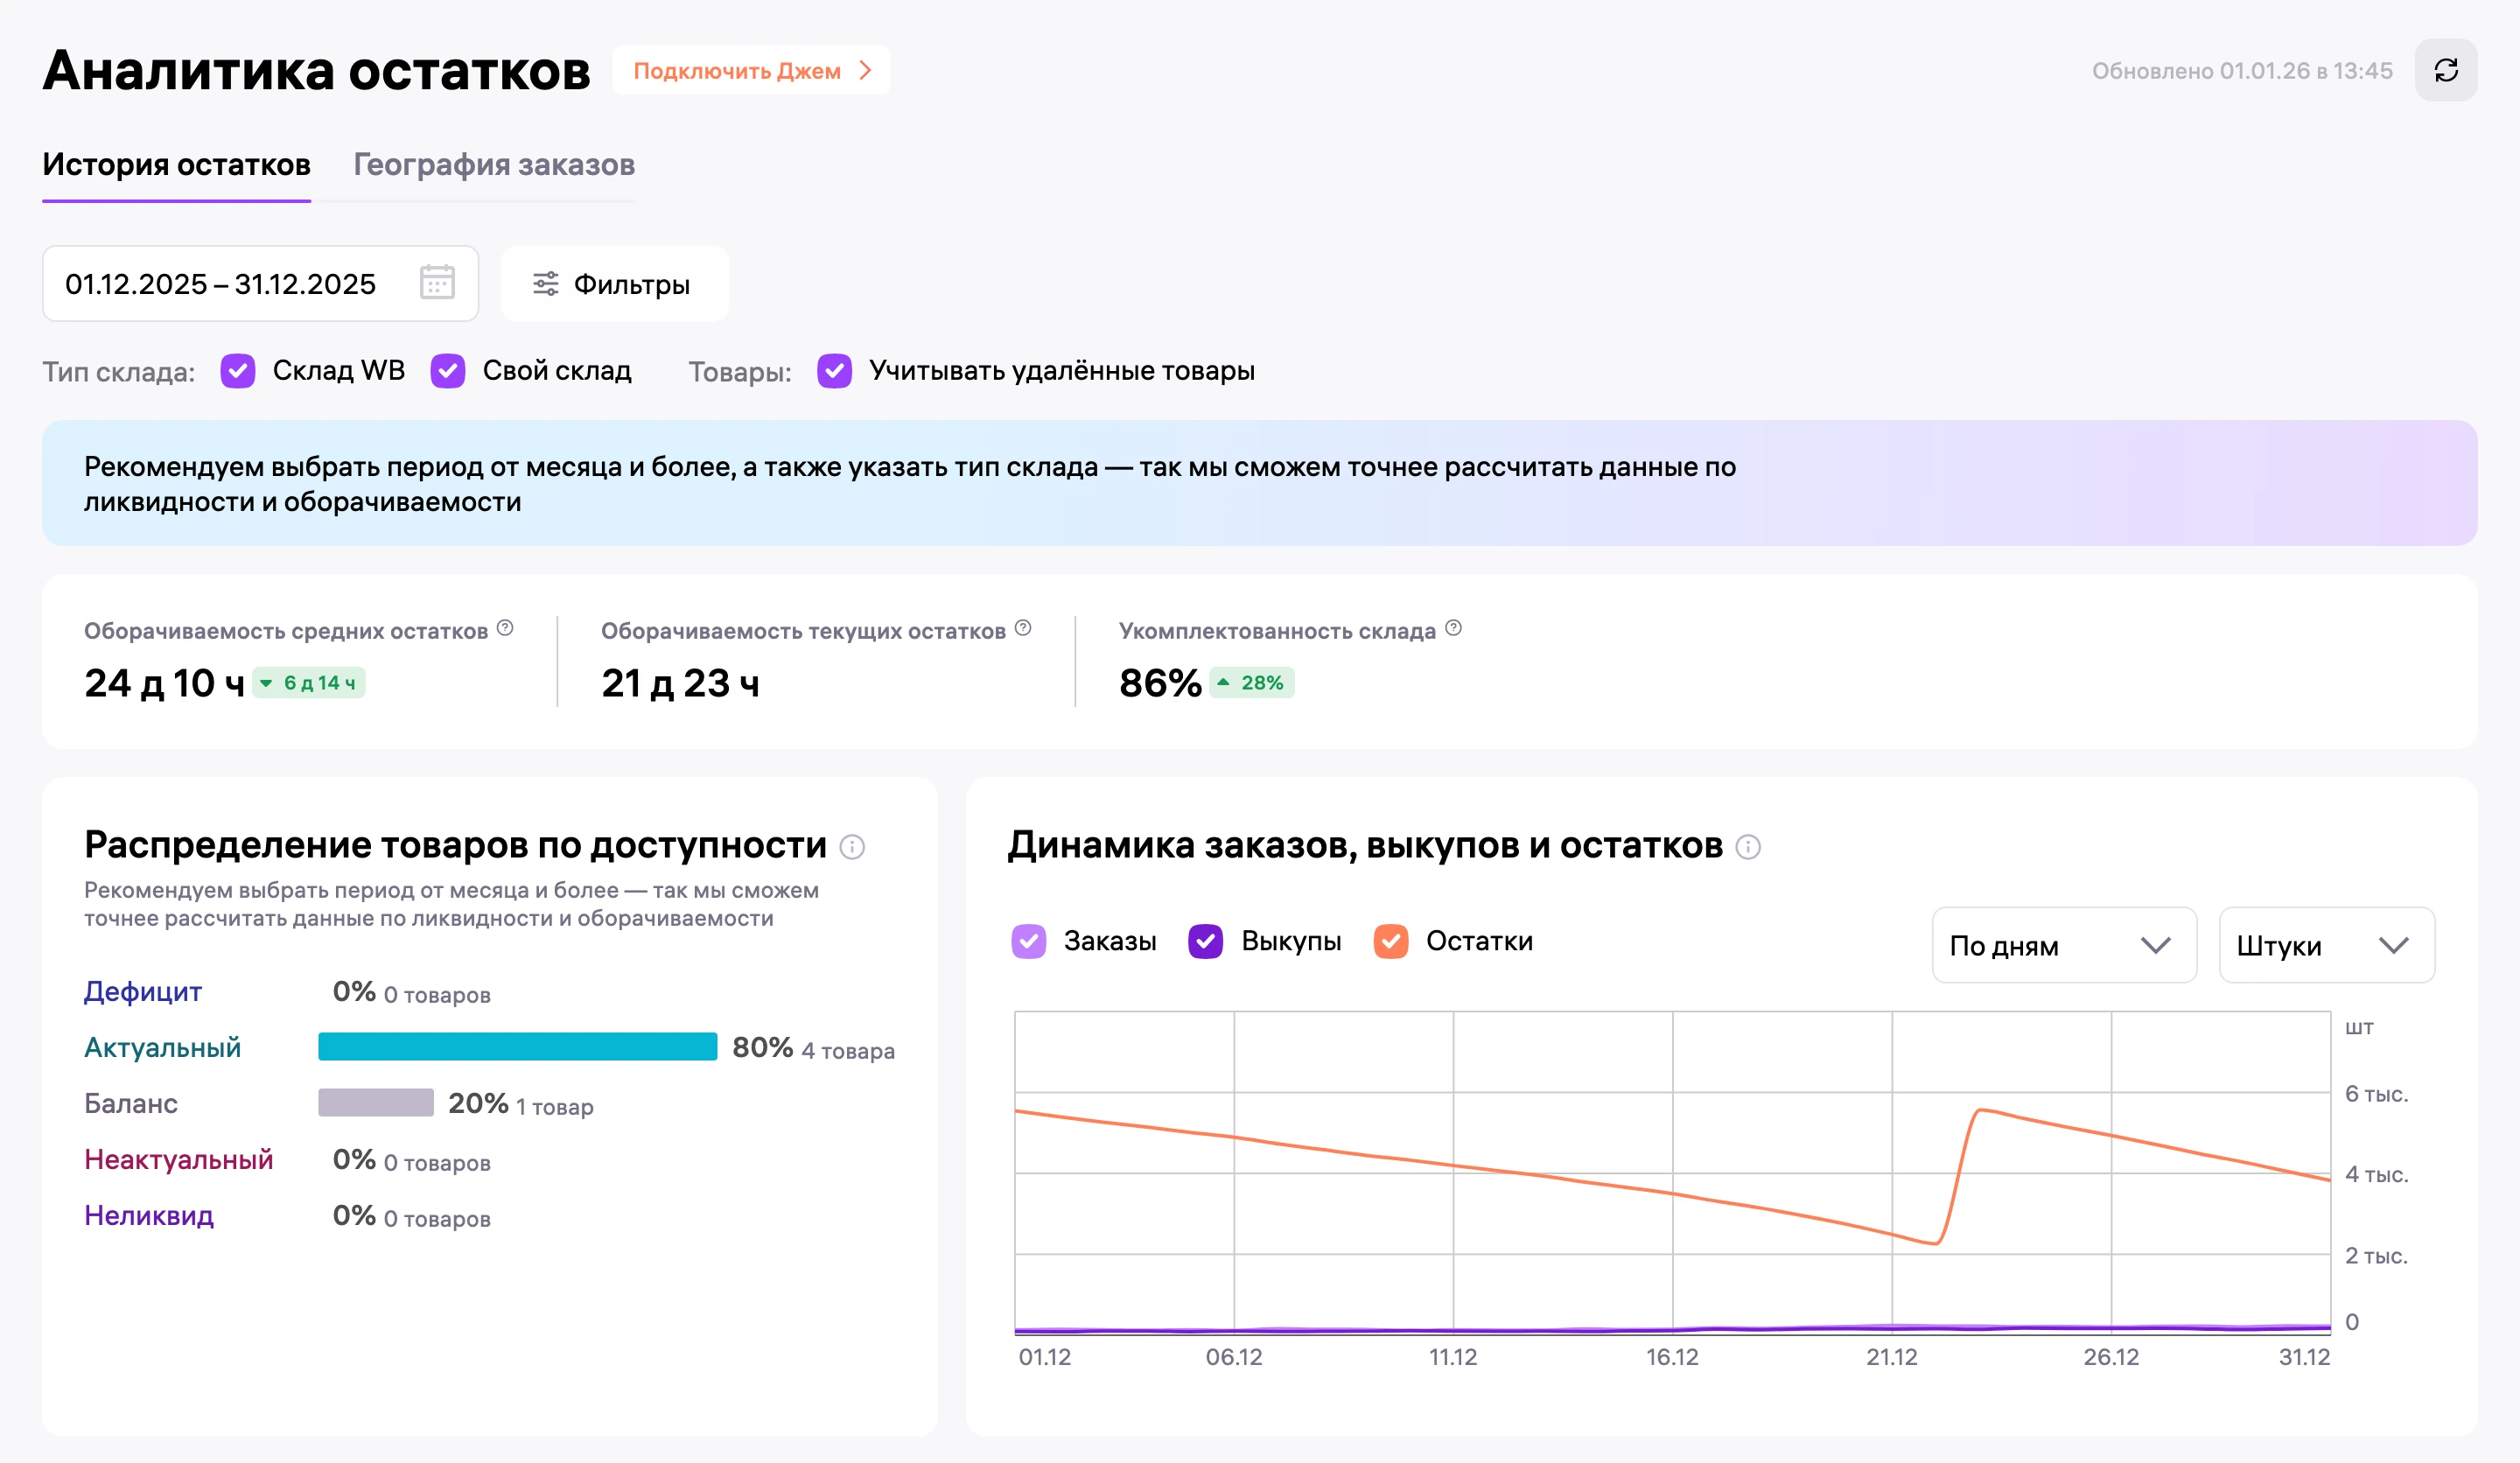Click info icon beside Динамика заказов heading

pyautogui.click(x=1748, y=847)
